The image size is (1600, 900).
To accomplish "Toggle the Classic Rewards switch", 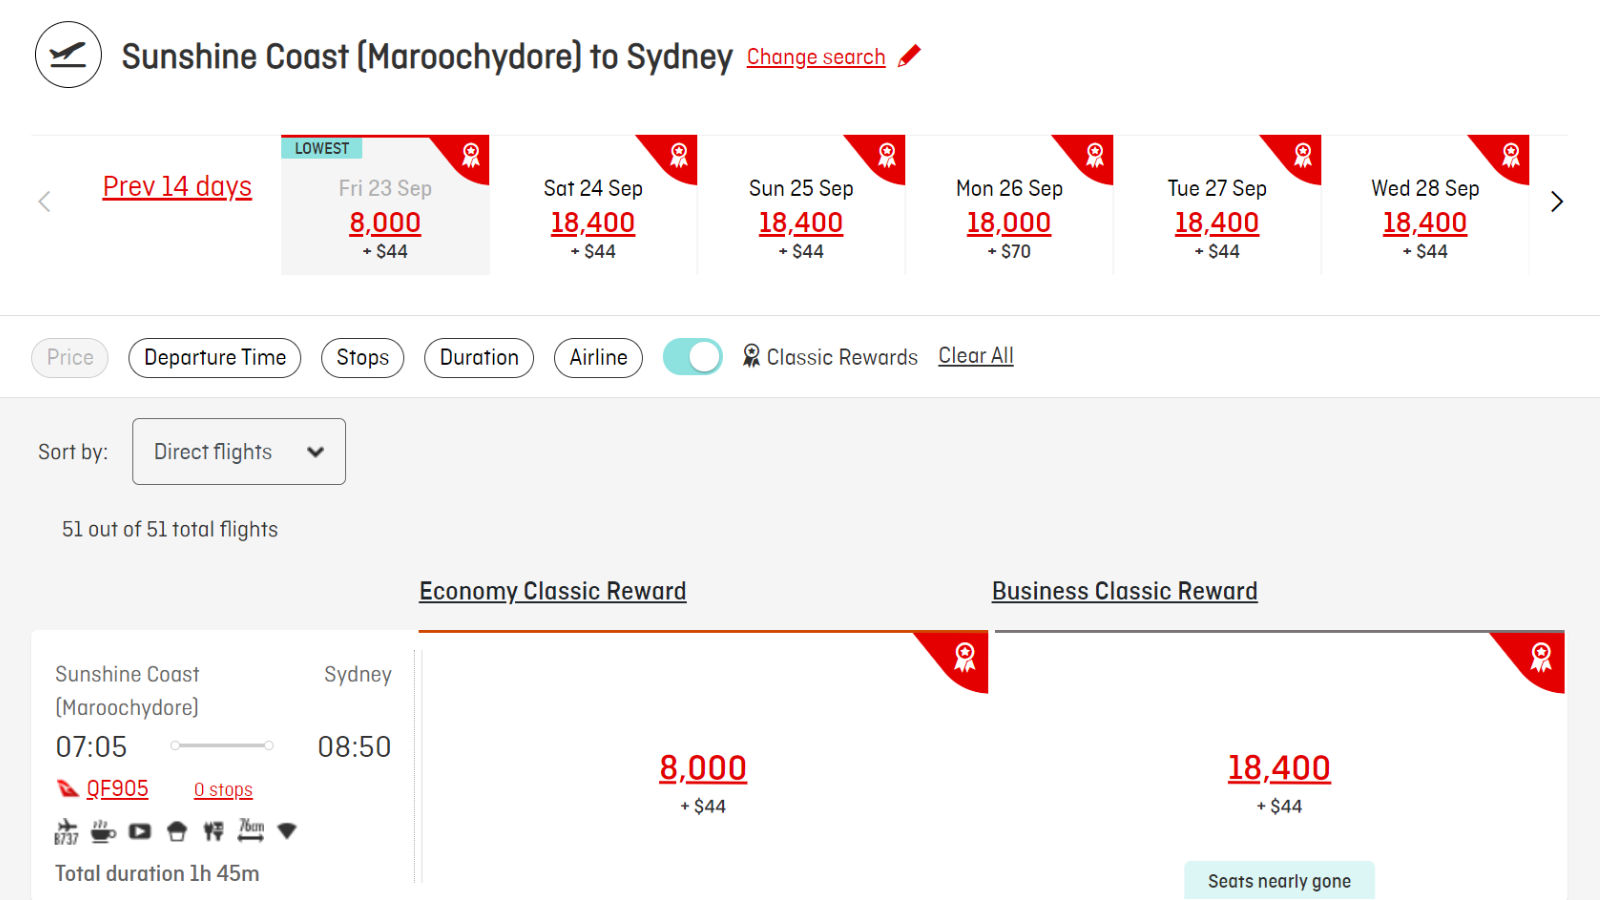I will click(693, 357).
